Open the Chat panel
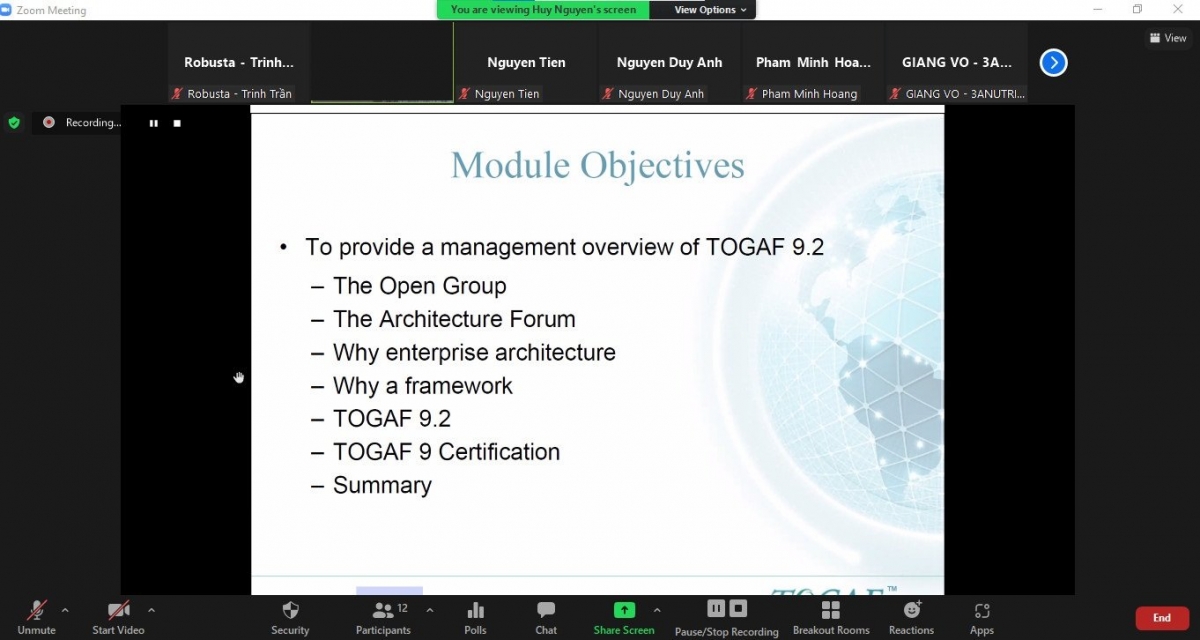The height and width of the screenshot is (640, 1200). (x=546, y=610)
